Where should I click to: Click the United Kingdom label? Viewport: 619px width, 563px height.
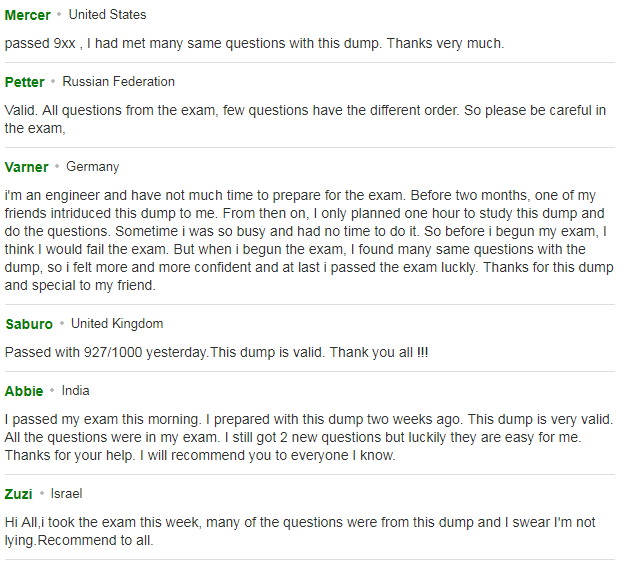click(117, 324)
